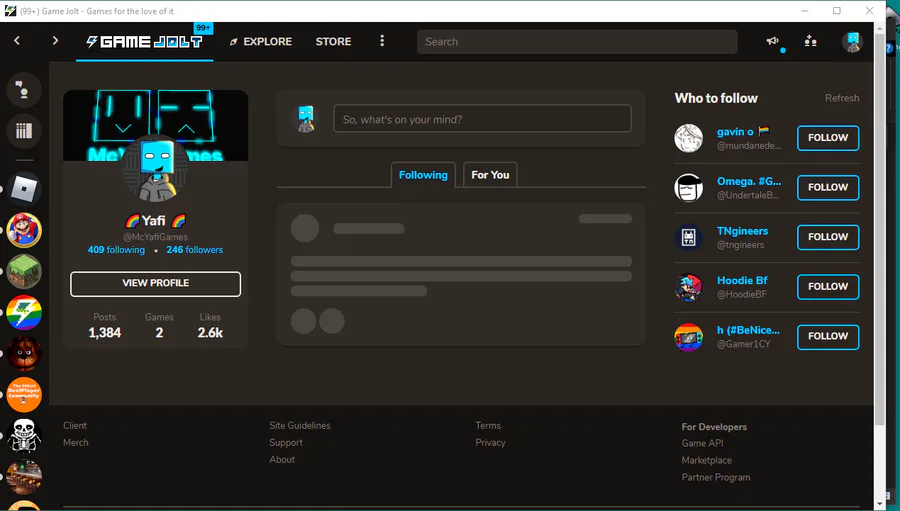Open the game library icon in sidebar
The image size is (900, 511).
point(24,131)
